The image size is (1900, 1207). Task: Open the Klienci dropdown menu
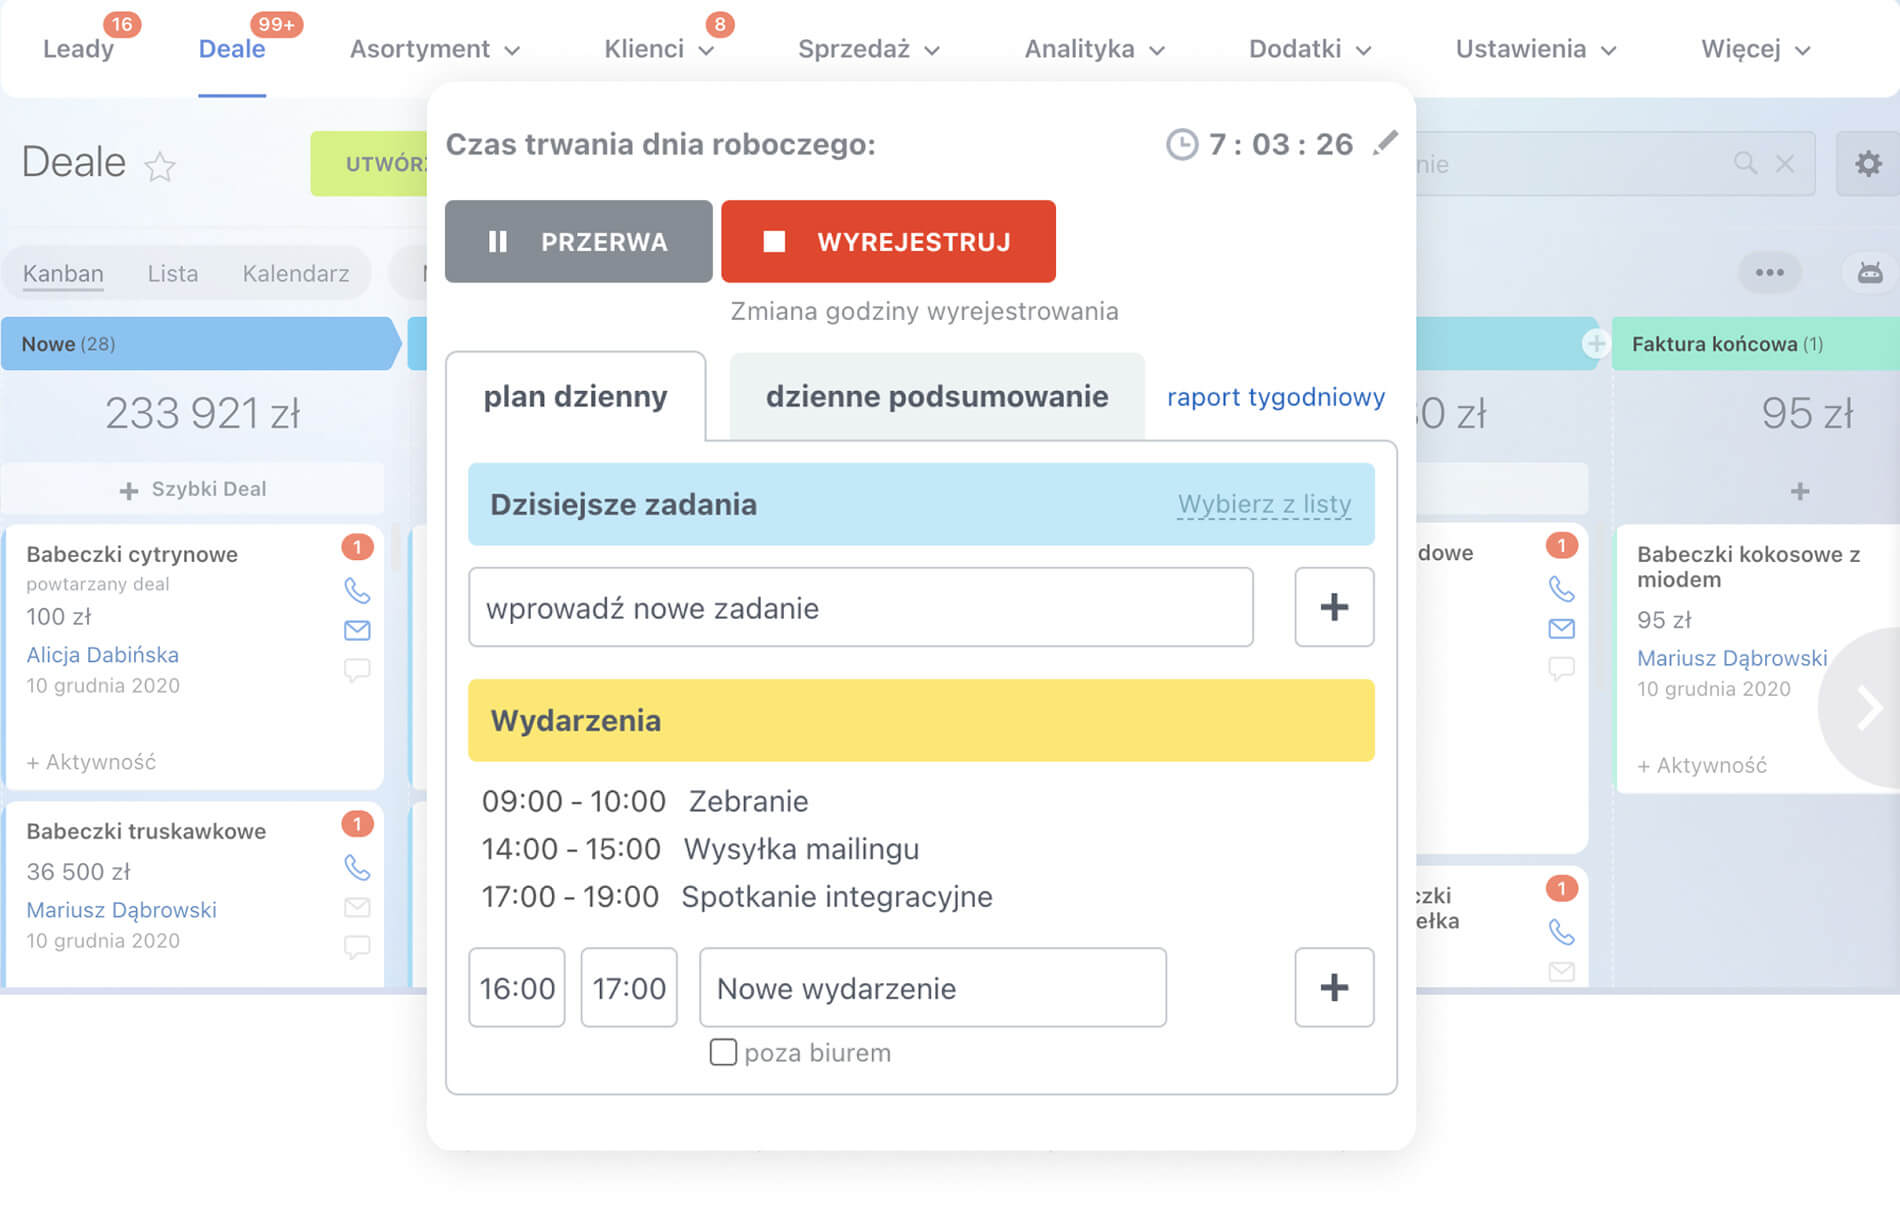coord(660,48)
